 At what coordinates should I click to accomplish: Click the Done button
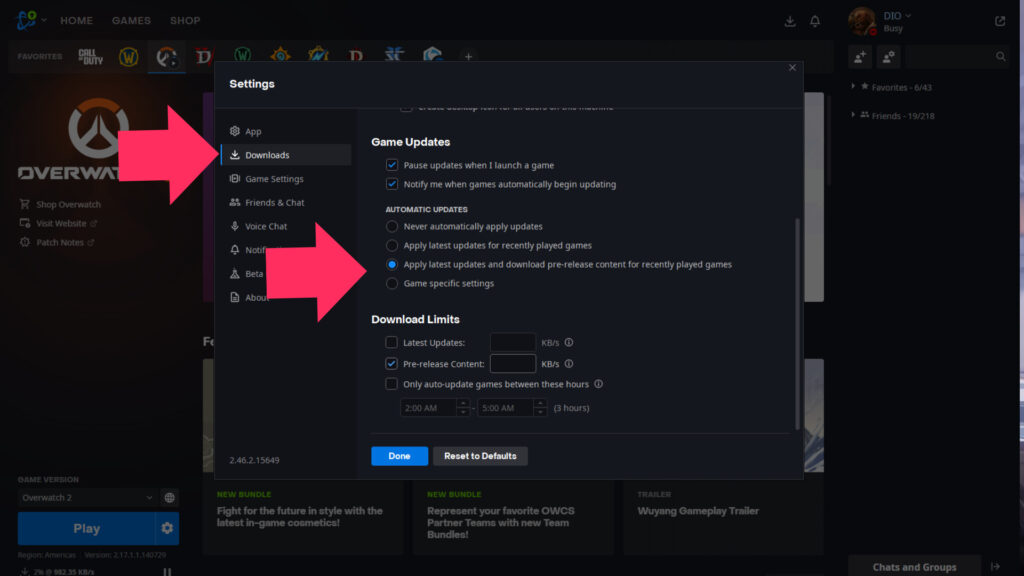(399, 456)
